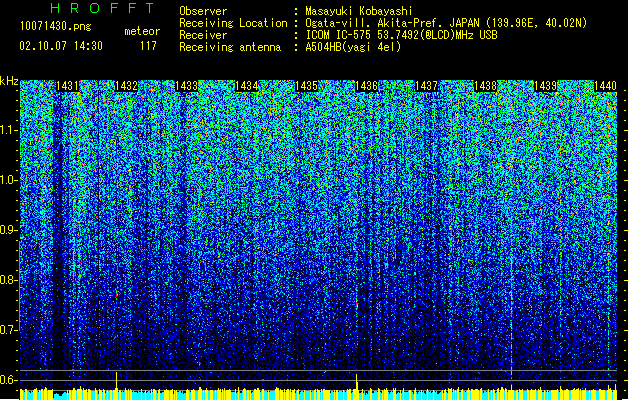Screen dimensions: 629x400
Task: Click the 1433 time marker
Action: (x=187, y=86)
